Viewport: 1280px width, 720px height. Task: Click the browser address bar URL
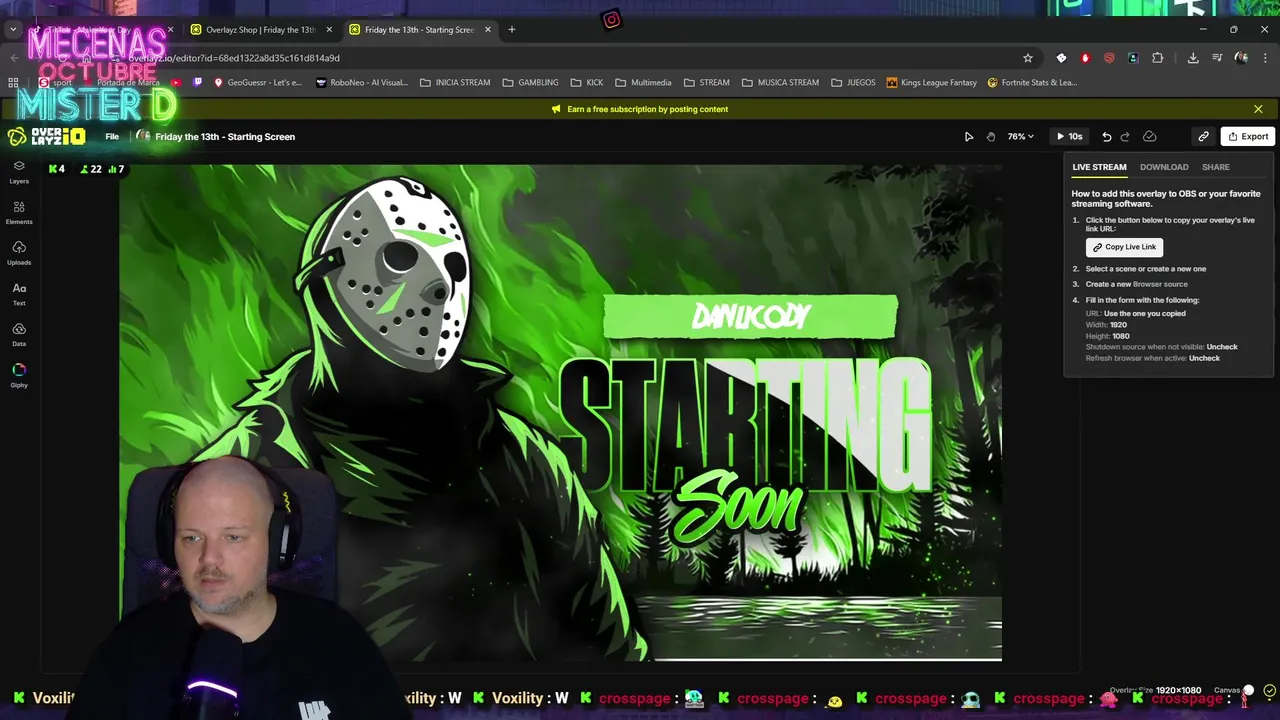tap(234, 58)
